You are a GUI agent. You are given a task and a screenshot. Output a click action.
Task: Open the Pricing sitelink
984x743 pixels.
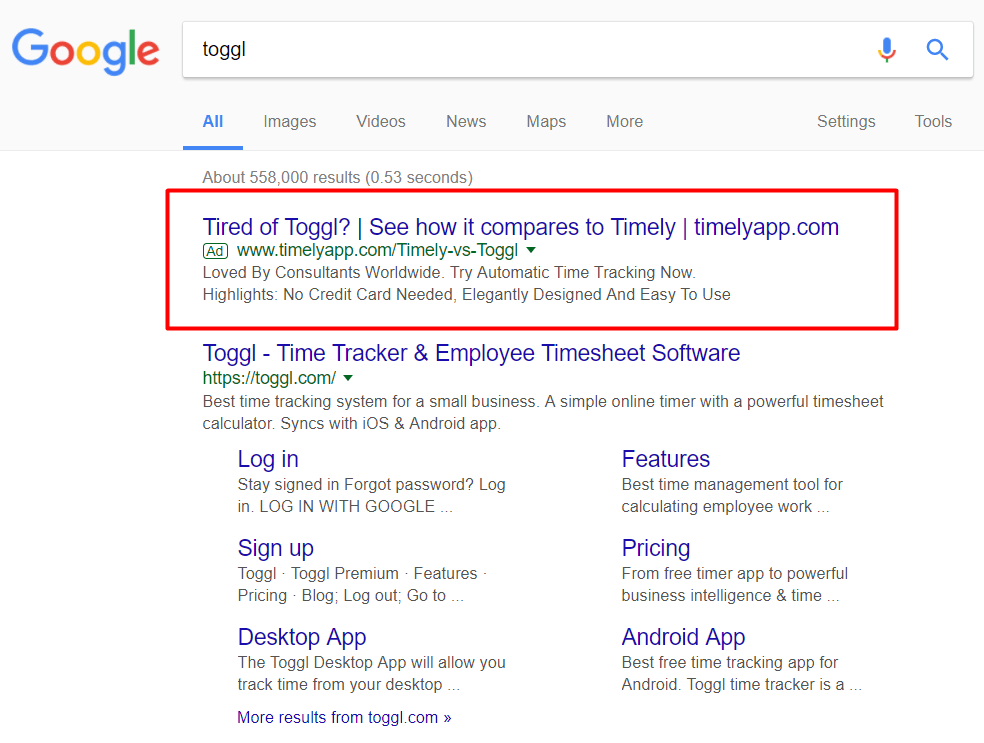656,548
